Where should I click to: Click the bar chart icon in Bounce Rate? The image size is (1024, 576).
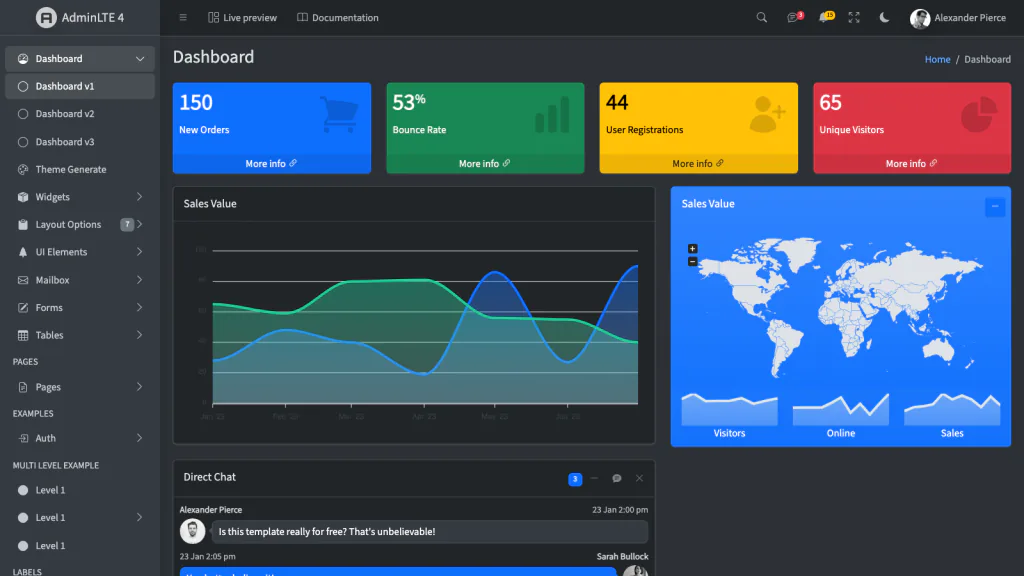[552, 114]
